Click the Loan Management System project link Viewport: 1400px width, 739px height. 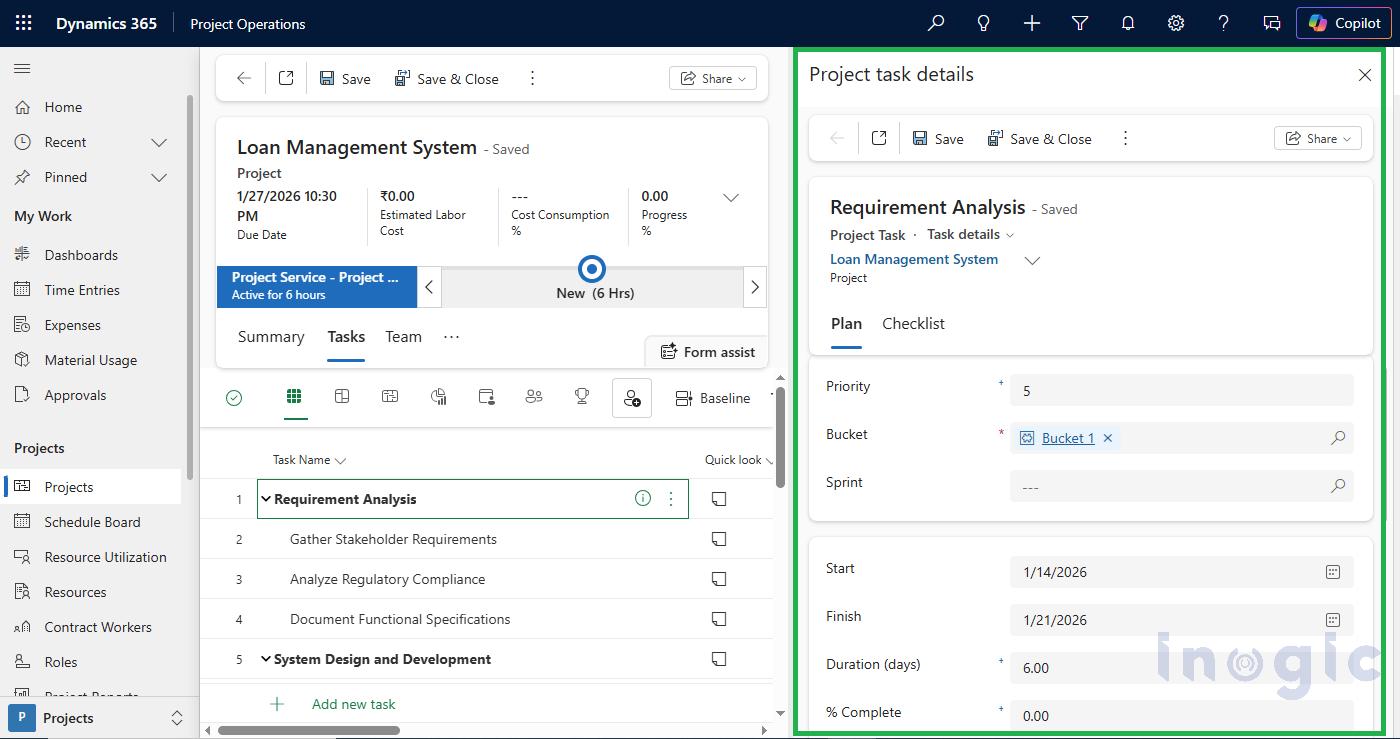913,259
